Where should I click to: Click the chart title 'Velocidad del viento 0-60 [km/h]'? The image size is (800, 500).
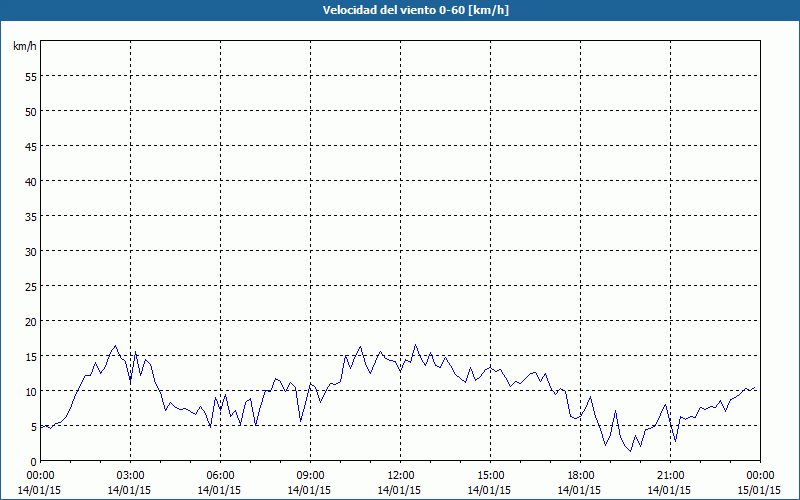[x=416, y=10]
